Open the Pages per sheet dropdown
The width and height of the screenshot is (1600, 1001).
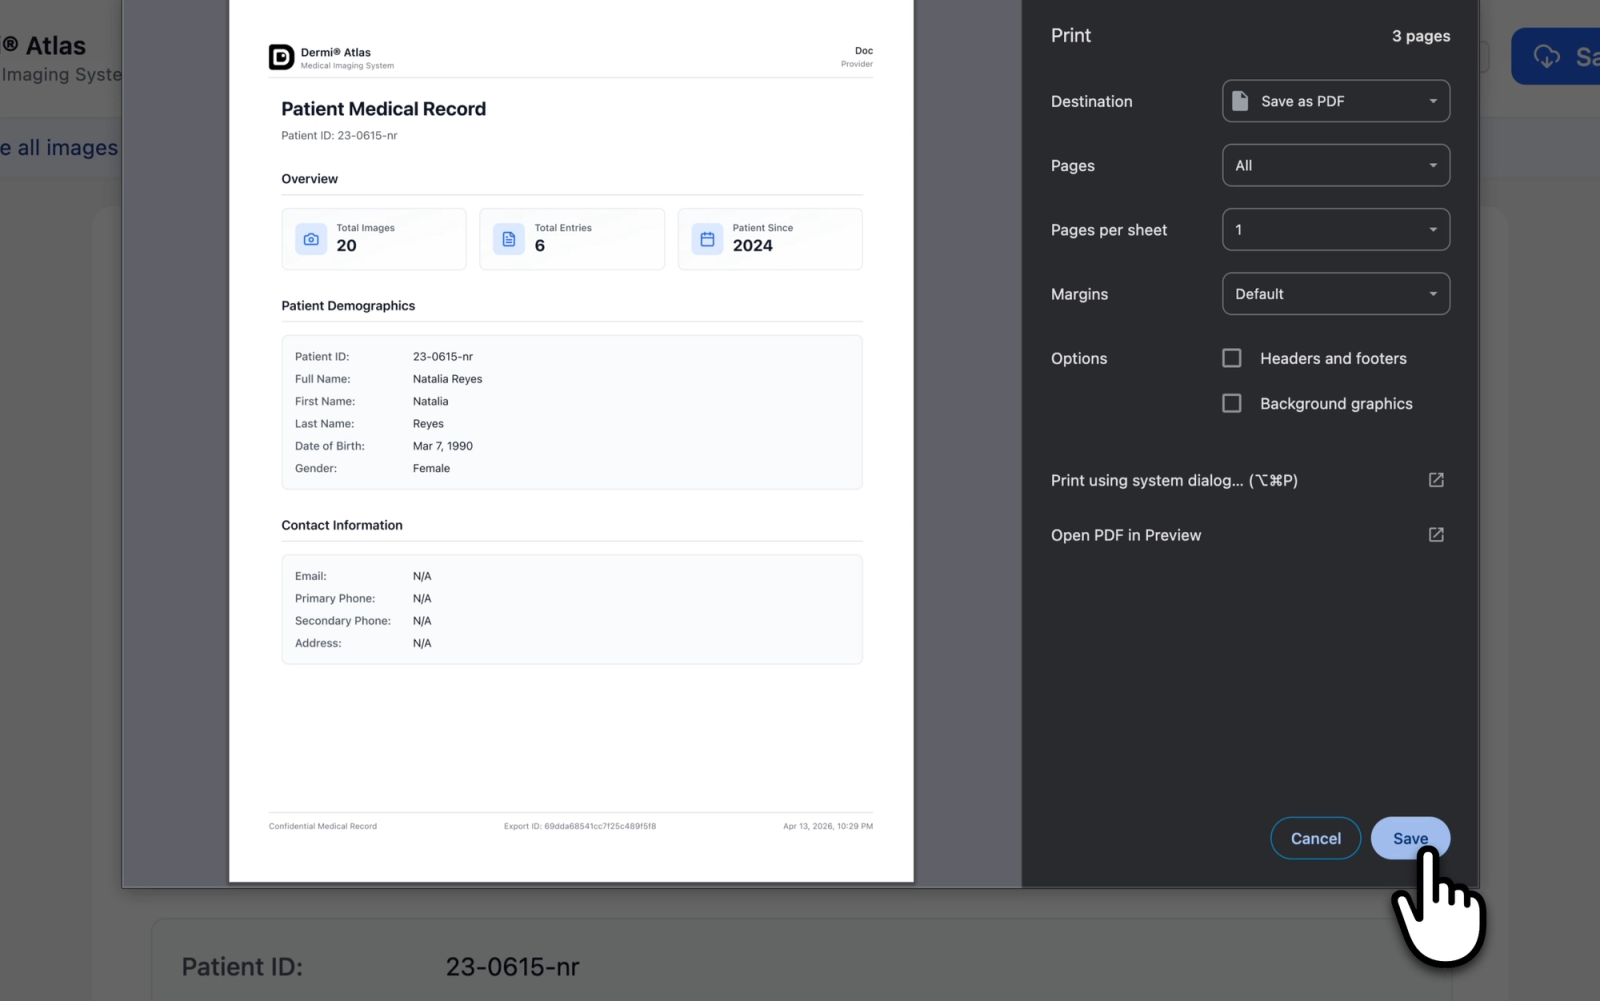click(x=1336, y=230)
